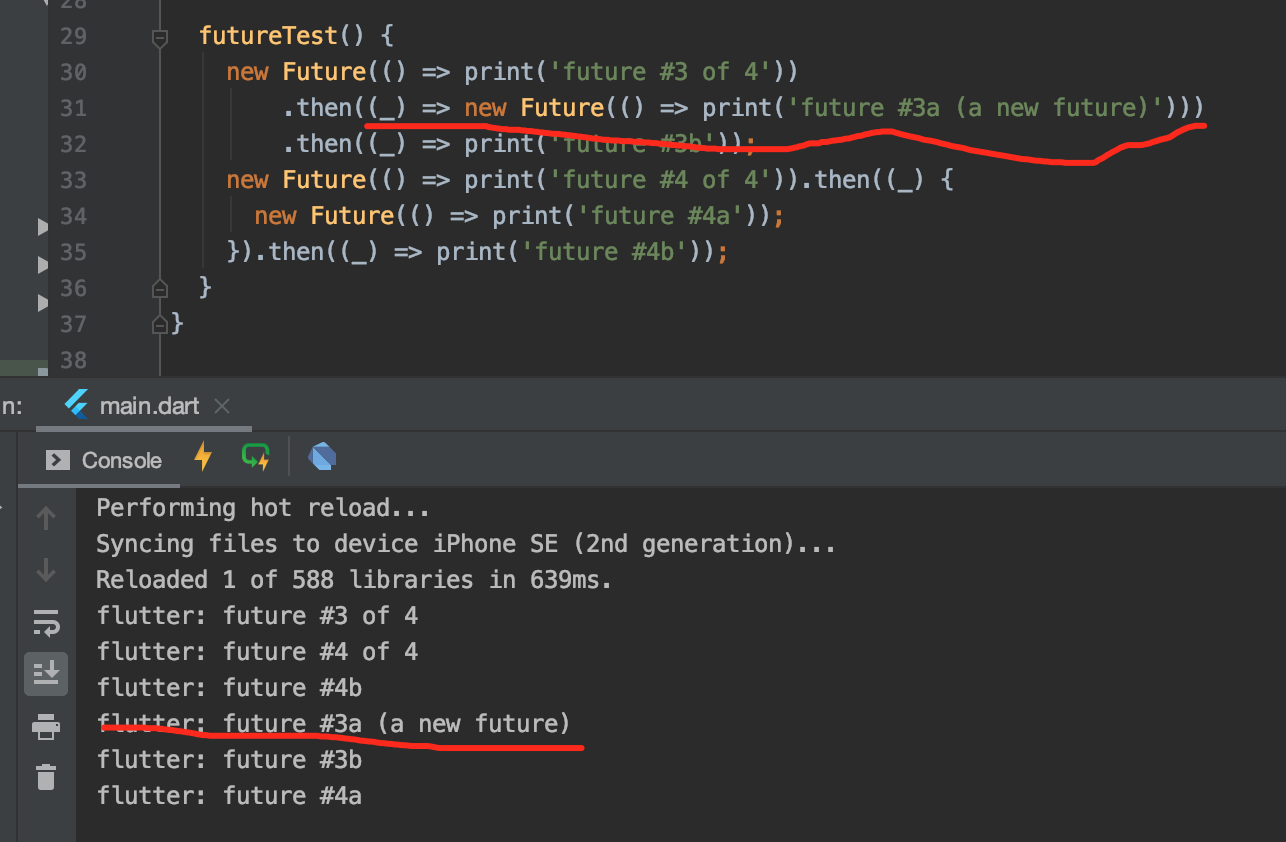This screenshot has width=1286, height=842.
Task: Click line number 34 in the gutter
Action: (73, 216)
